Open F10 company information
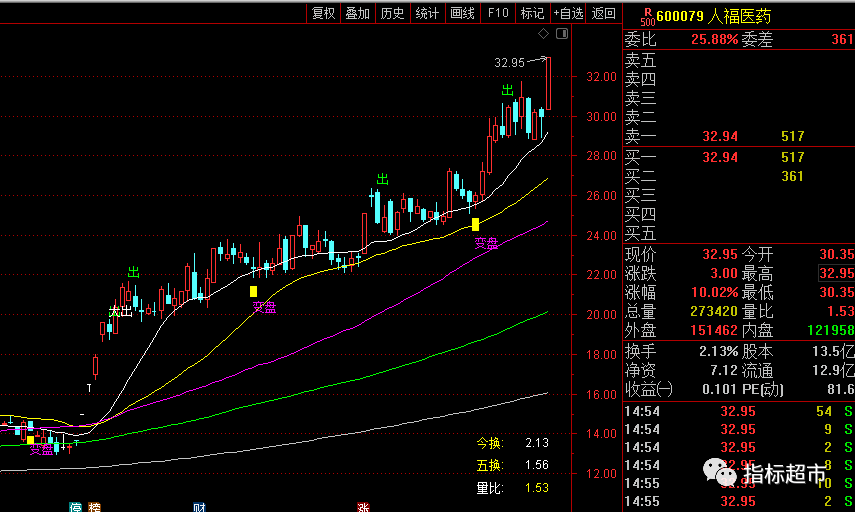This screenshot has height=512, width=855. pos(498,14)
